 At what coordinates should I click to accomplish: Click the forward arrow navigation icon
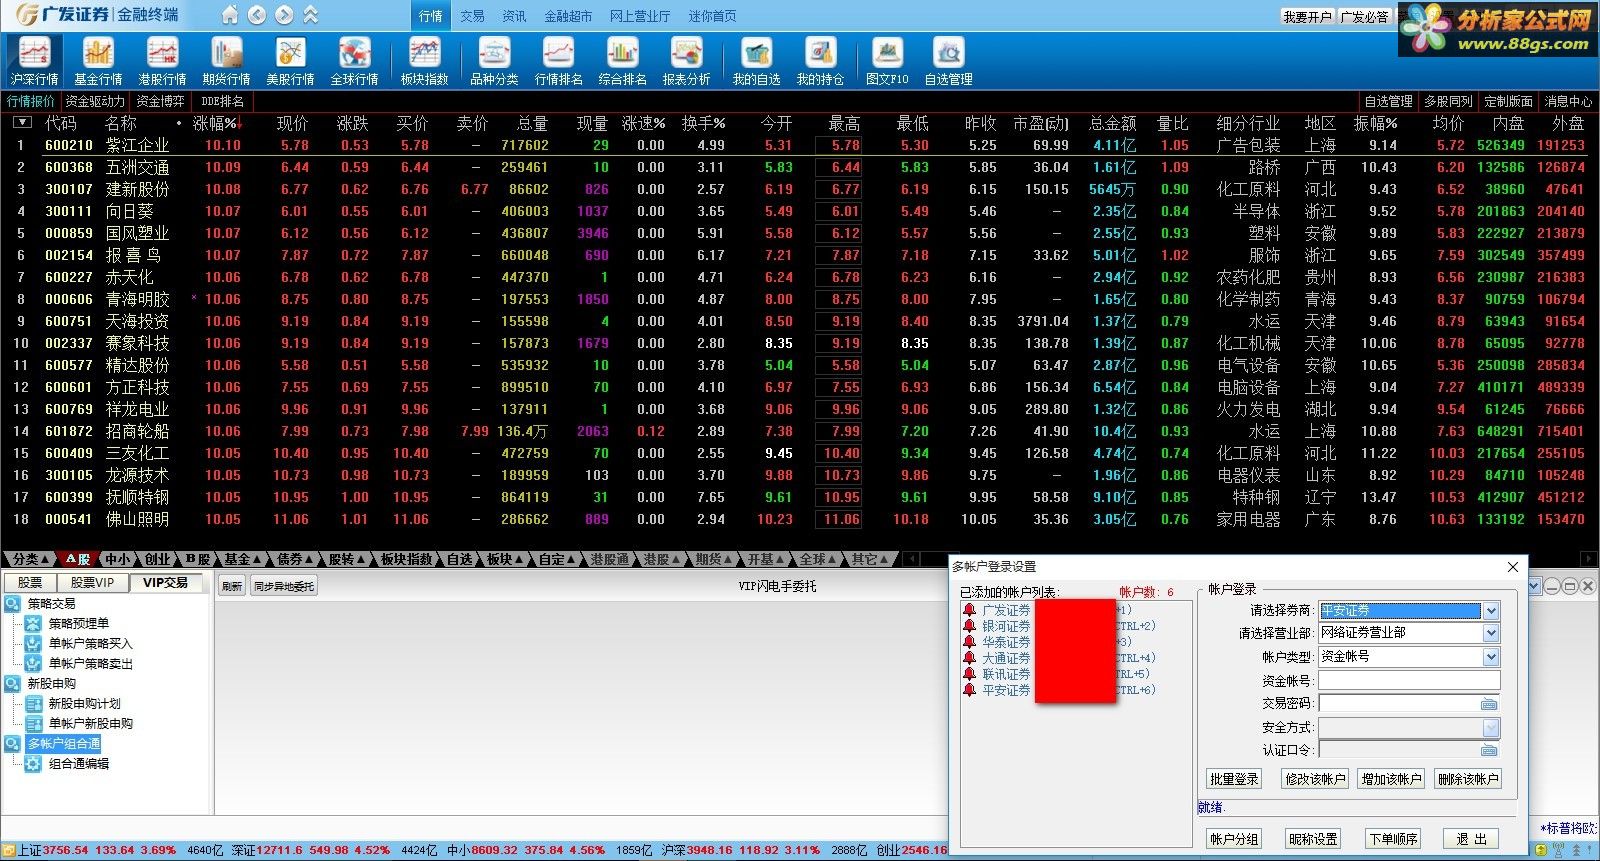(x=284, y=15)
